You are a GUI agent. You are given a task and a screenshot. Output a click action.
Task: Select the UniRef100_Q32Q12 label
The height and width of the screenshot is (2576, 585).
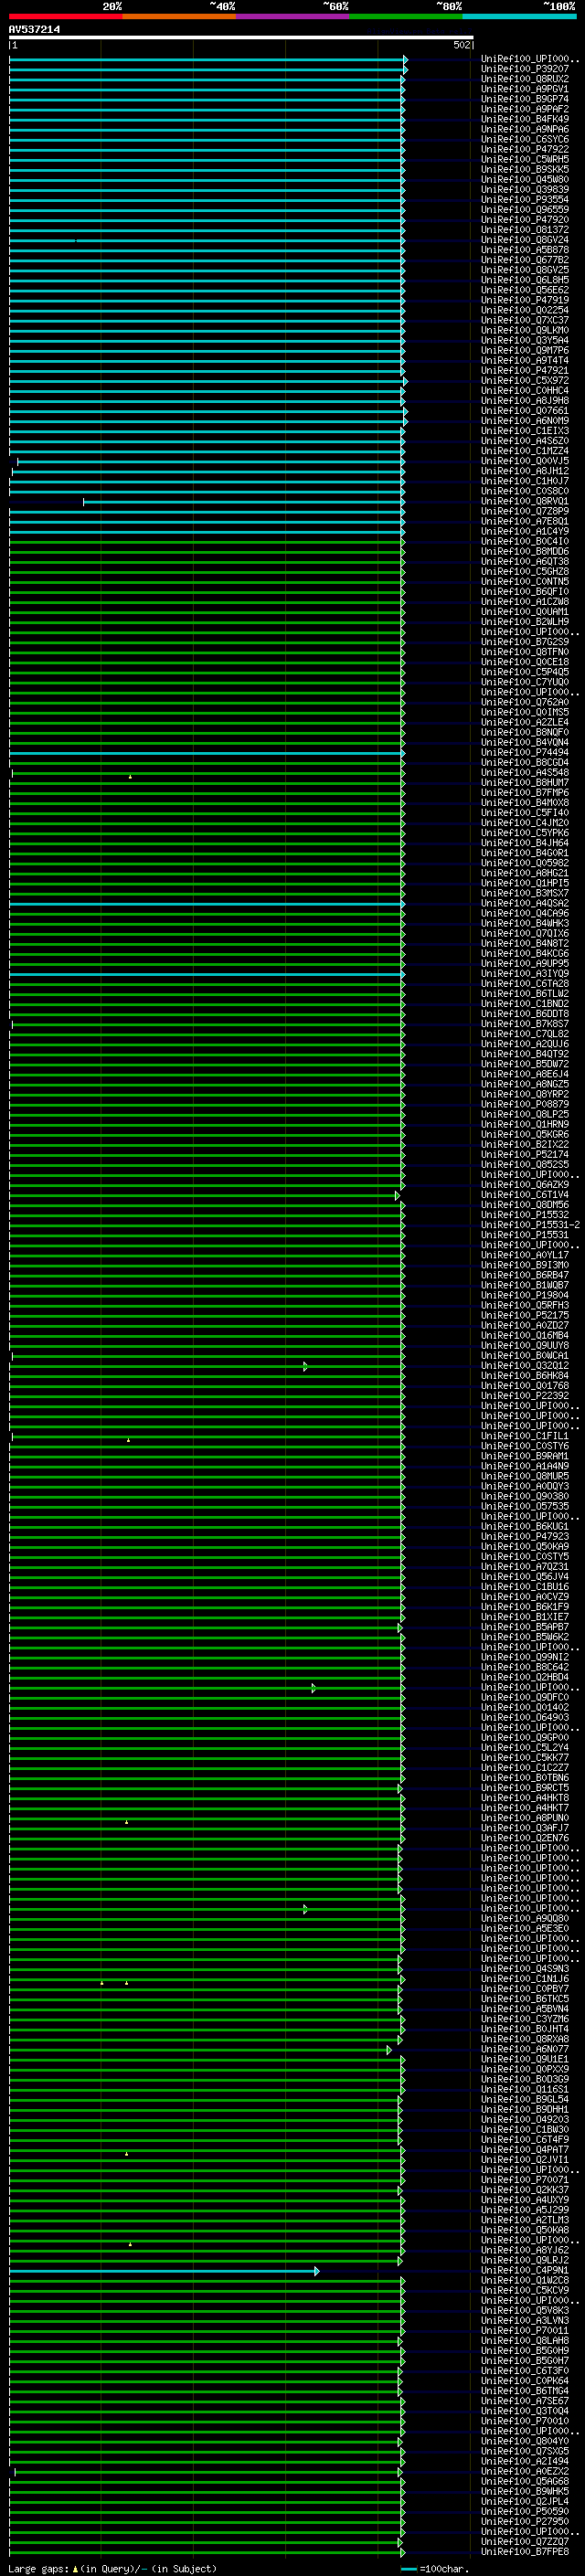pos(525,1366)
